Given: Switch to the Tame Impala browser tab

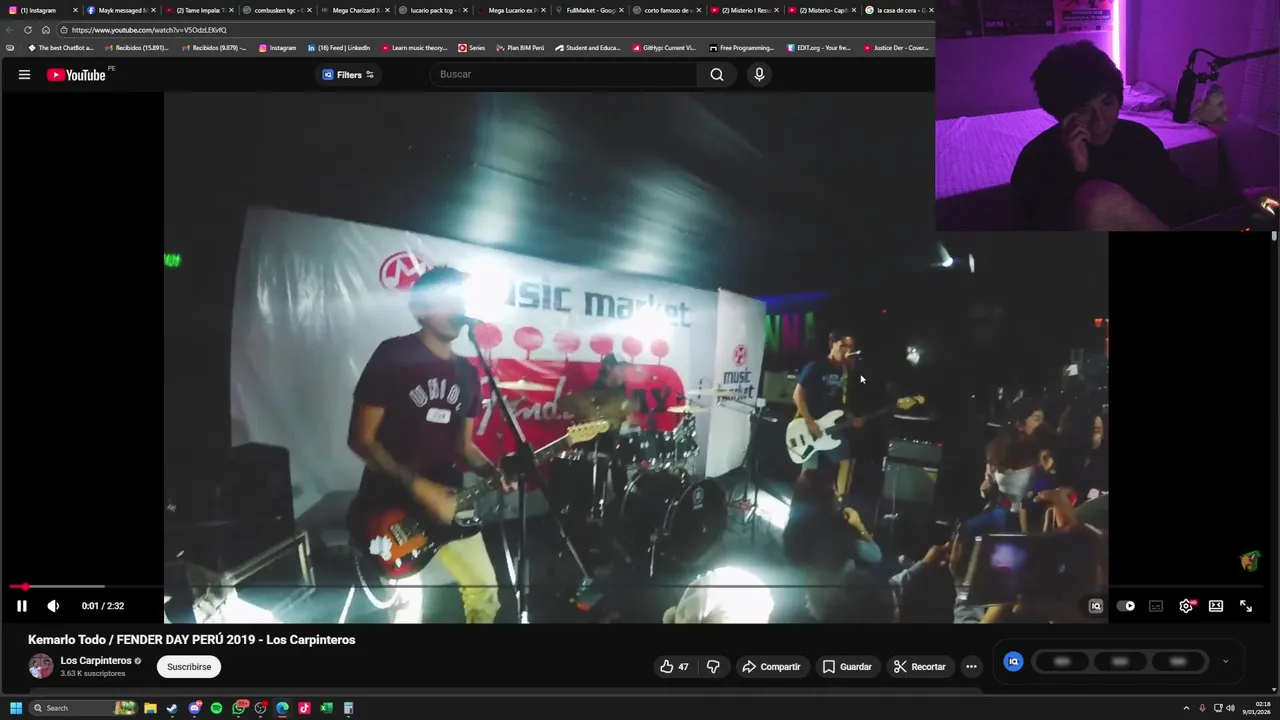Looking at the screenshot, I should click(x=199, y=10).
